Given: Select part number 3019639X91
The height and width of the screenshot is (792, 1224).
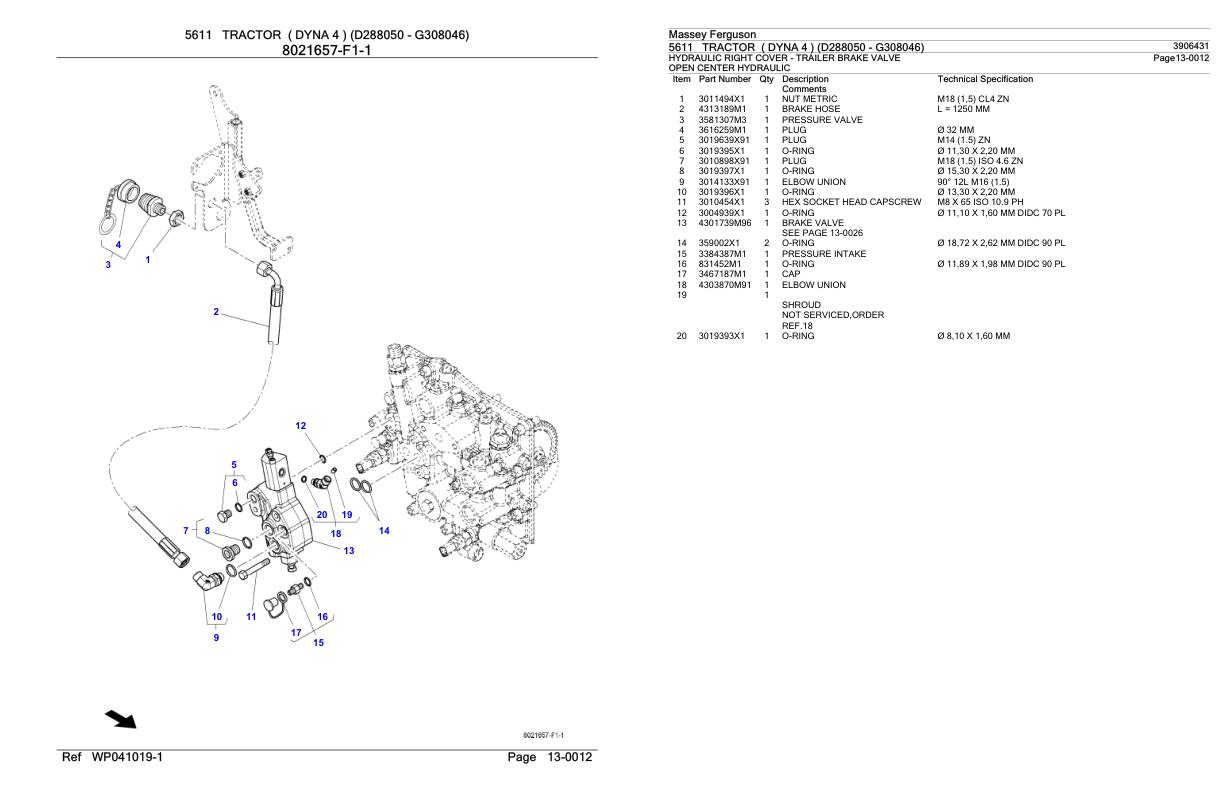Looking at the screenshot, I should point(724,140).
